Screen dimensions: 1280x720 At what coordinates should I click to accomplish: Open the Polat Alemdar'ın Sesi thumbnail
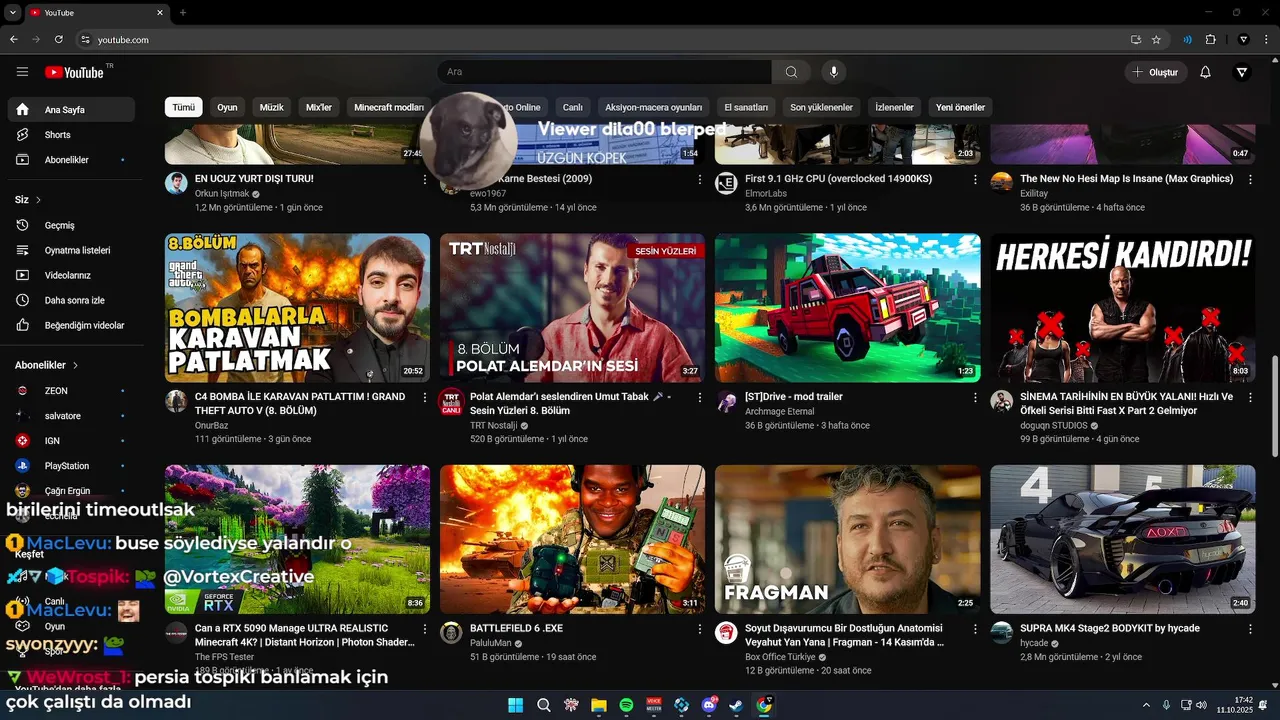click(x=572, y=308)
